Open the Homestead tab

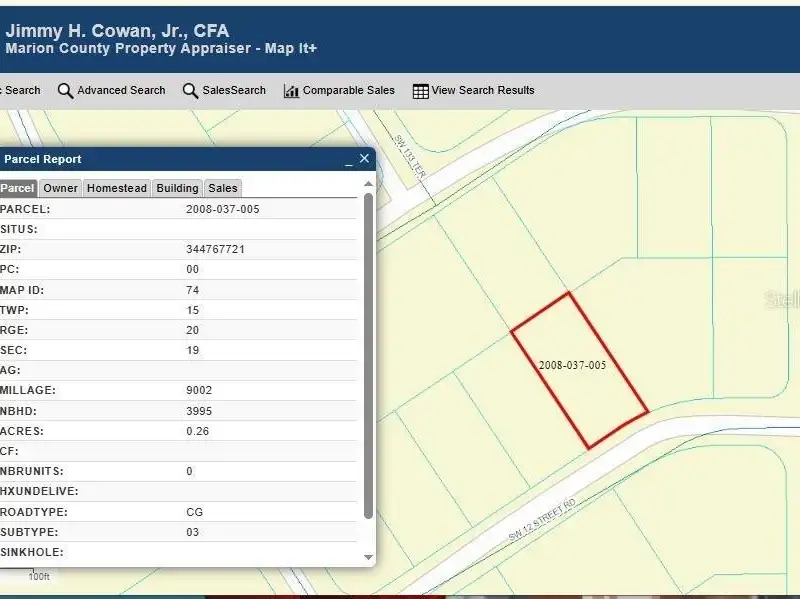coord(117,188)
